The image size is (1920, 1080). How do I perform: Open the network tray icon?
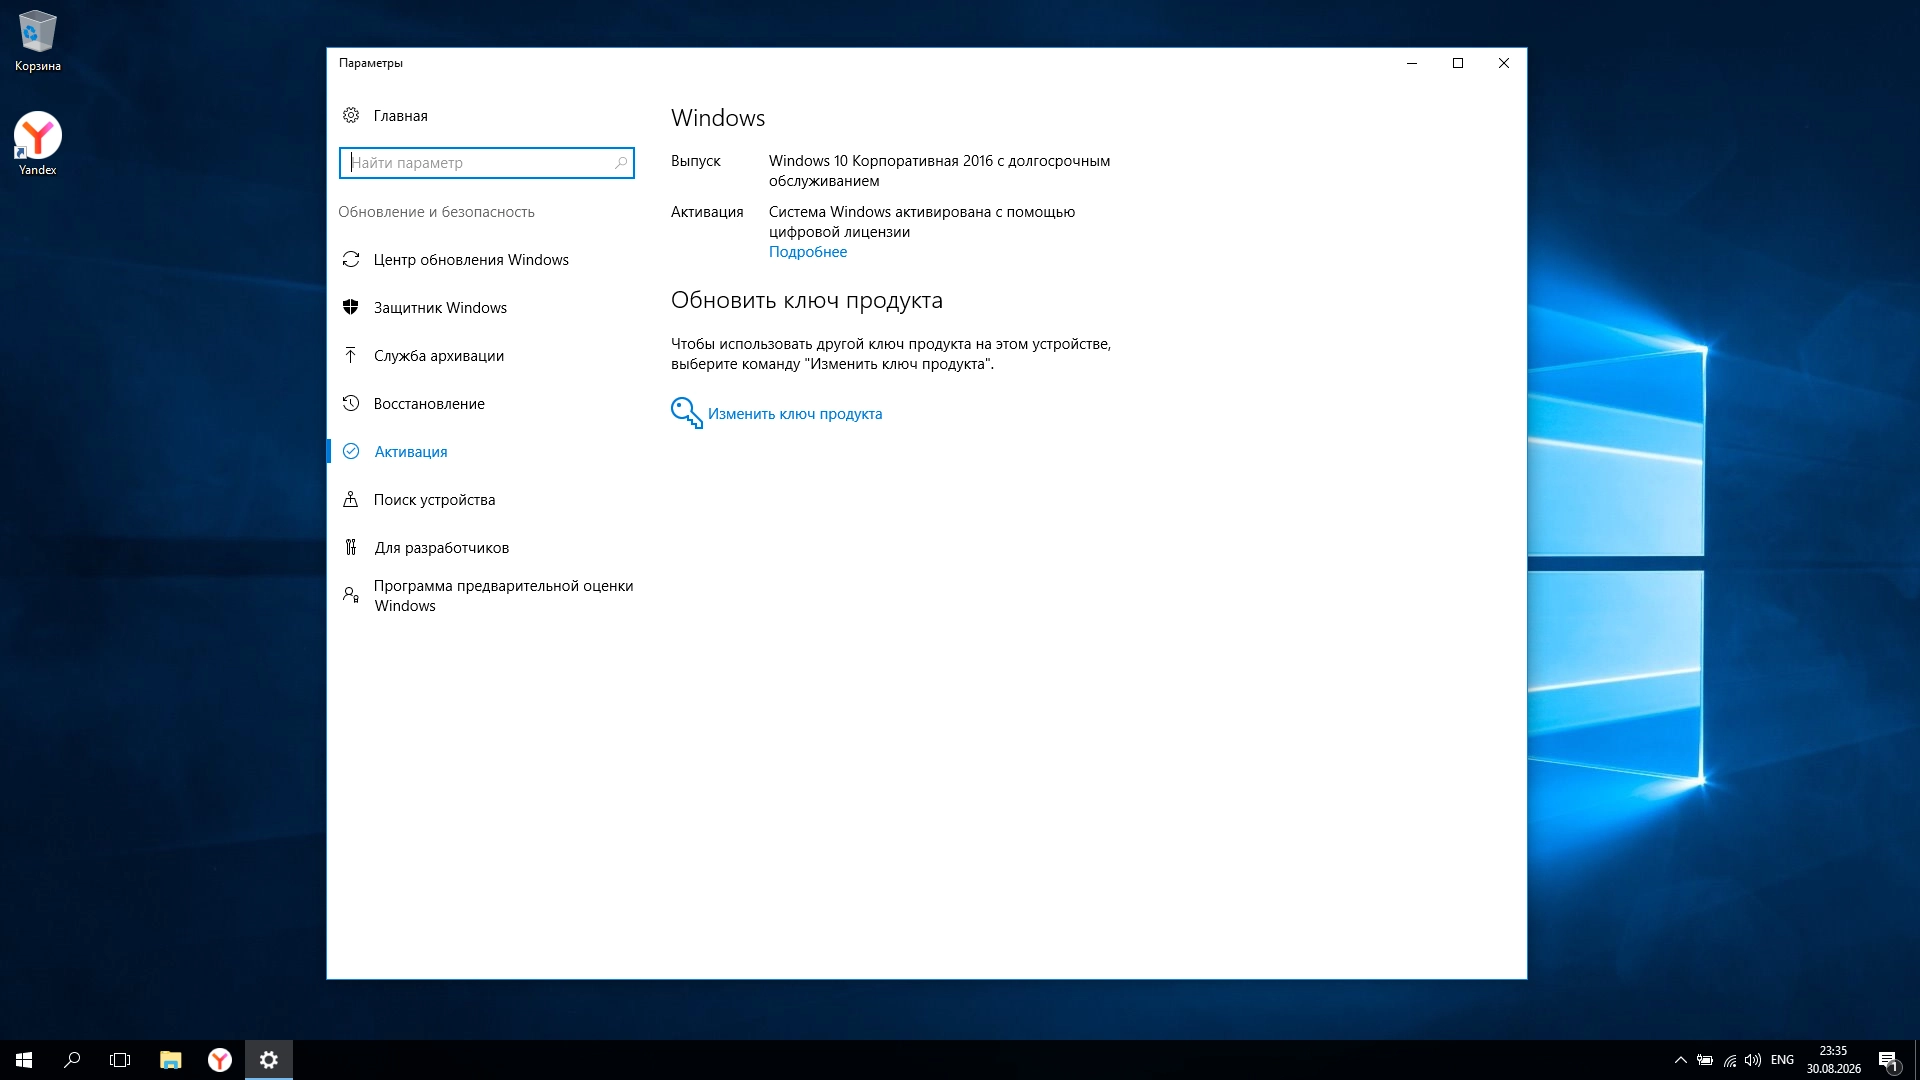point(1729,1060)
